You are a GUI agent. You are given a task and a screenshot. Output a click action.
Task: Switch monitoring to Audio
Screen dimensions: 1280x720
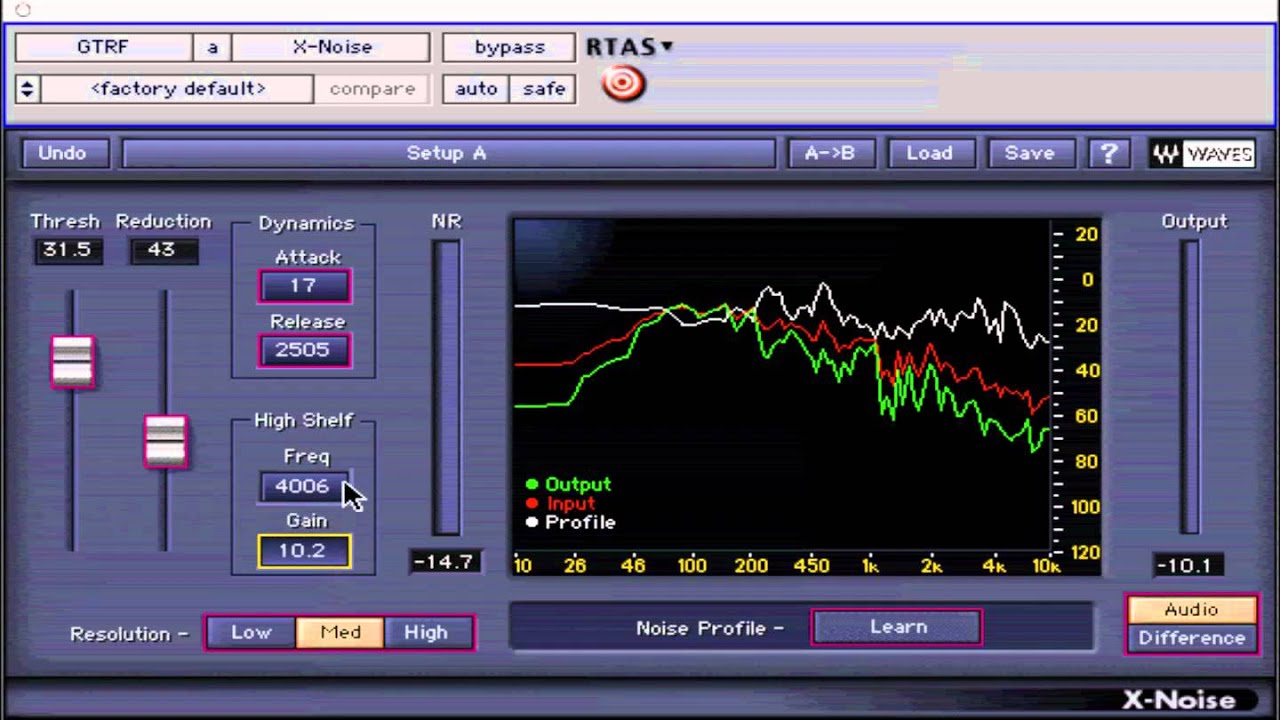pyautogui.click(x=1191, y=610)
